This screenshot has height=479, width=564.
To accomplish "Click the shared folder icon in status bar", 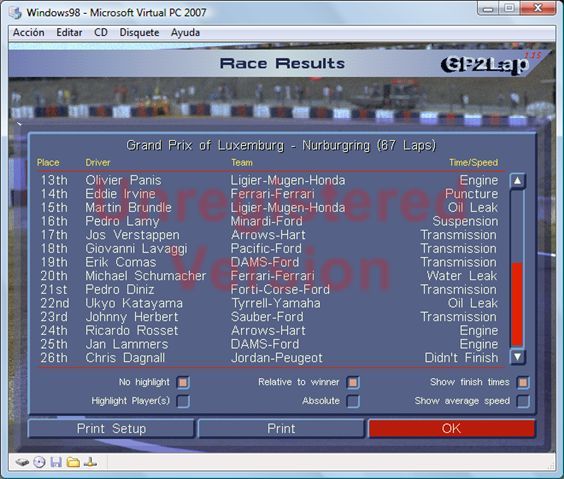I will click(x=73, y=462).
